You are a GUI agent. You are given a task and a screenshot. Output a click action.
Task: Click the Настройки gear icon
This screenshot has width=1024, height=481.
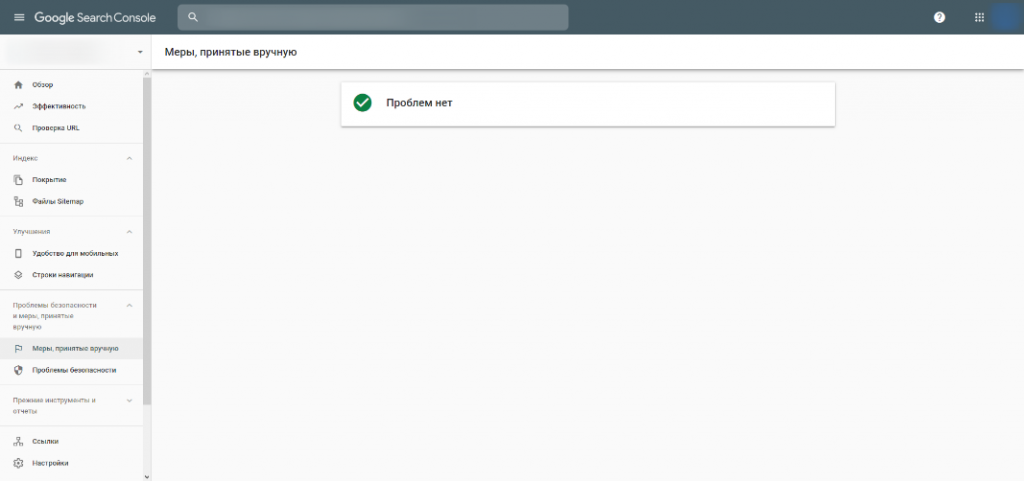[x=18, y=463]
